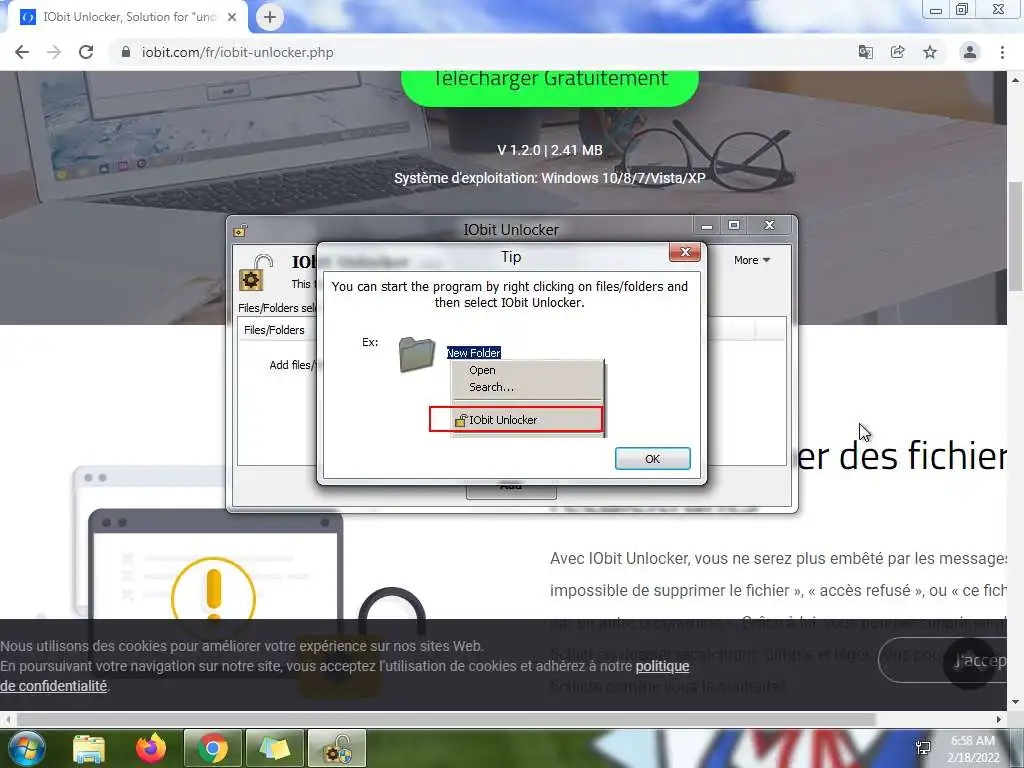Open the Google Translate page icon
Image resolution: width=1024 pixels, height=768 pixels.
(x=865, y=52)
